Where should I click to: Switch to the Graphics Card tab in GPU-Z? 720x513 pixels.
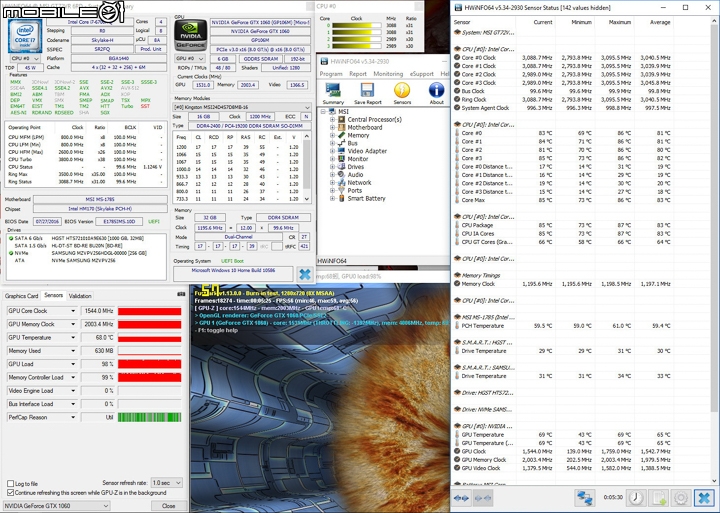22,296
